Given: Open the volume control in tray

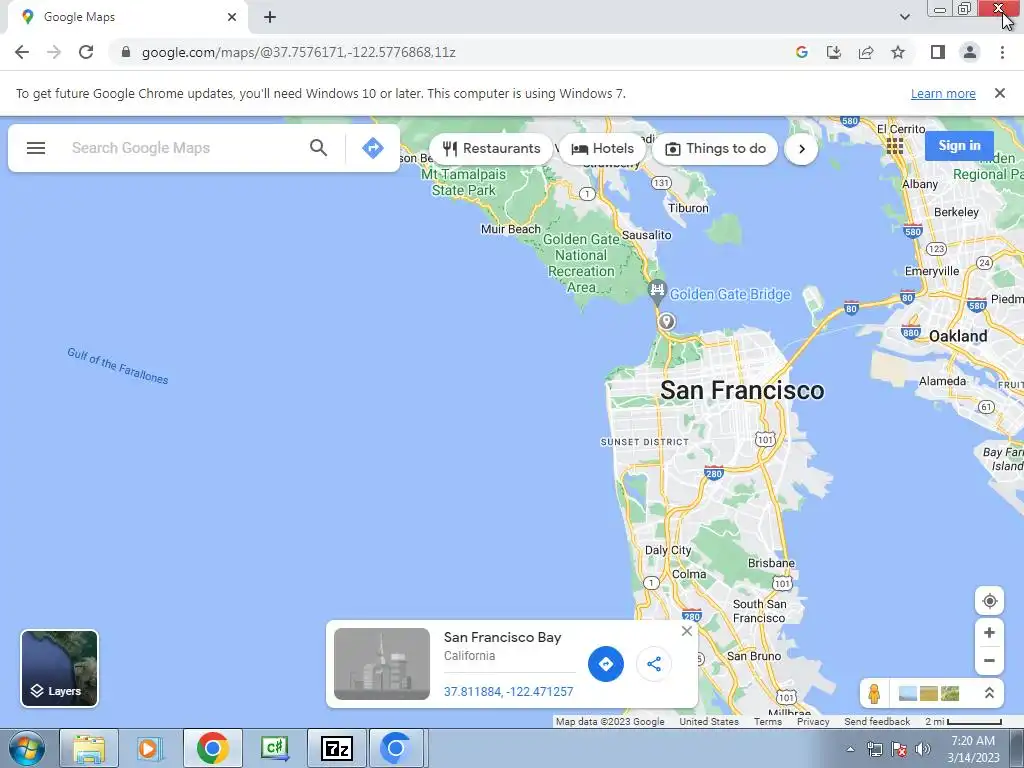Looking at the screenshot, I should [922, 749].
